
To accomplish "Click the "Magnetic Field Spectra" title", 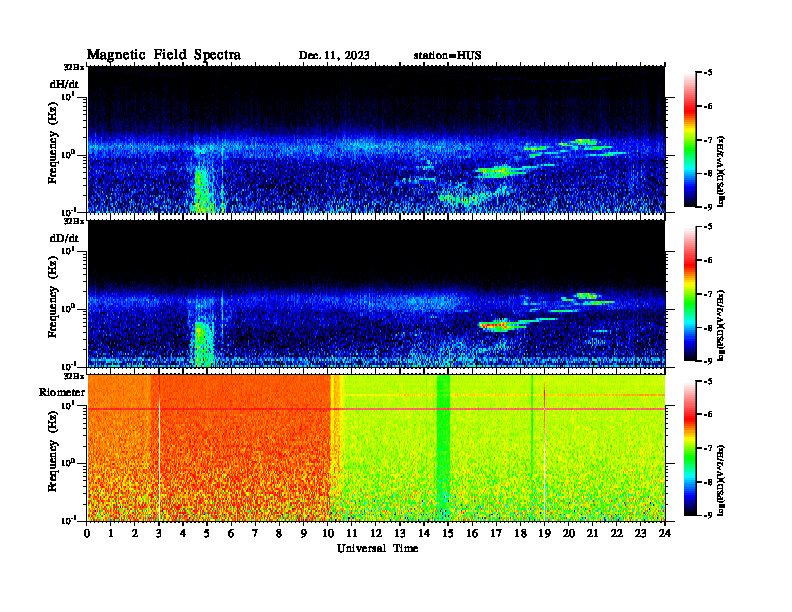I will tap(164, 55).
